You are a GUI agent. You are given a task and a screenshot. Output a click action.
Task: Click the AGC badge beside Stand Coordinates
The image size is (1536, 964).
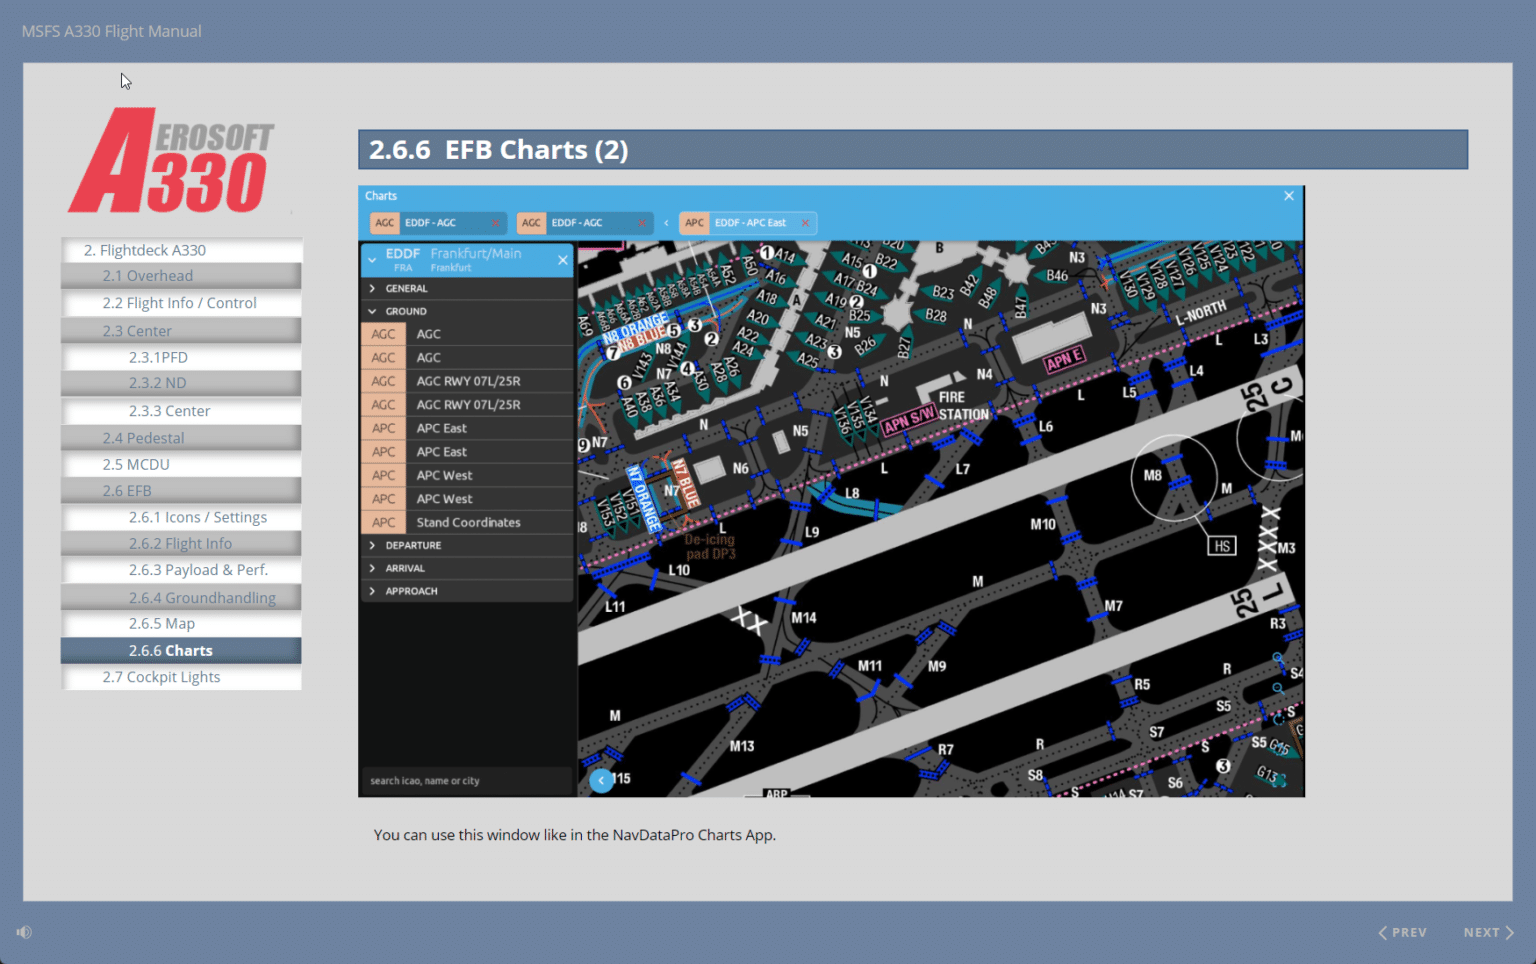pyautogui.click(x=384, y=522)
